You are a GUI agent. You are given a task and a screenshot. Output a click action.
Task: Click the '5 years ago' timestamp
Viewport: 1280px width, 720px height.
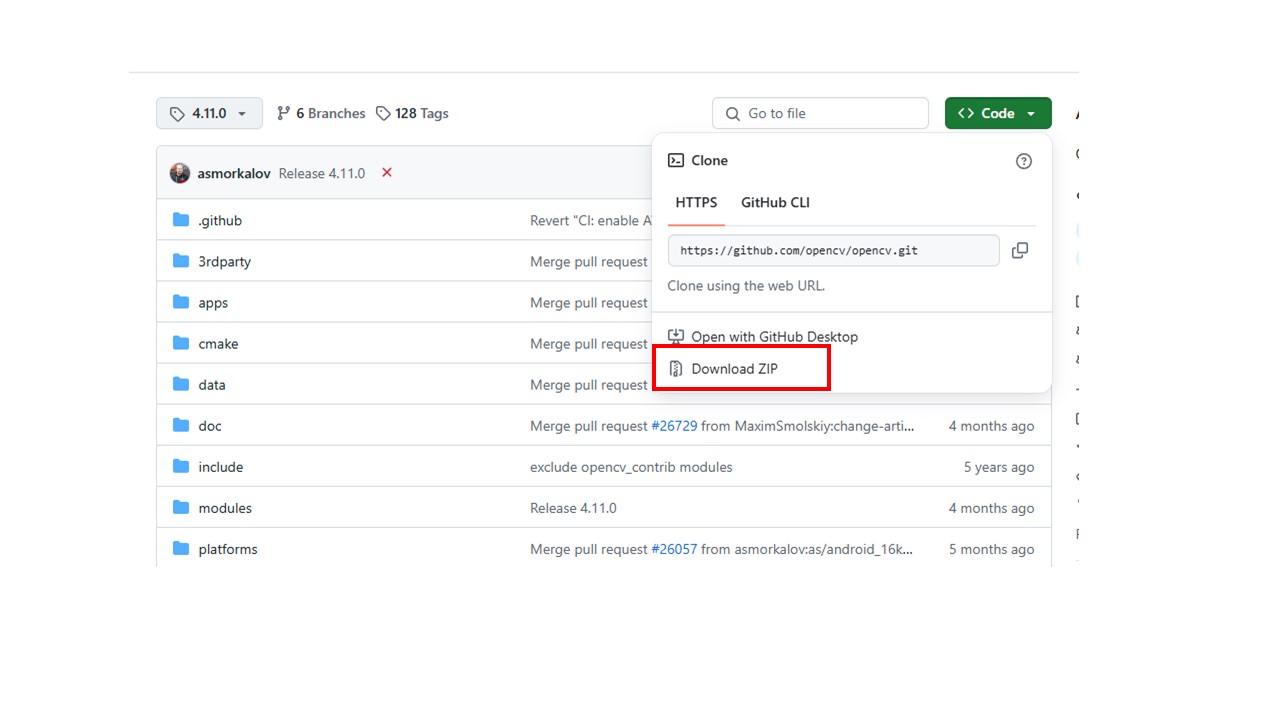998,467
